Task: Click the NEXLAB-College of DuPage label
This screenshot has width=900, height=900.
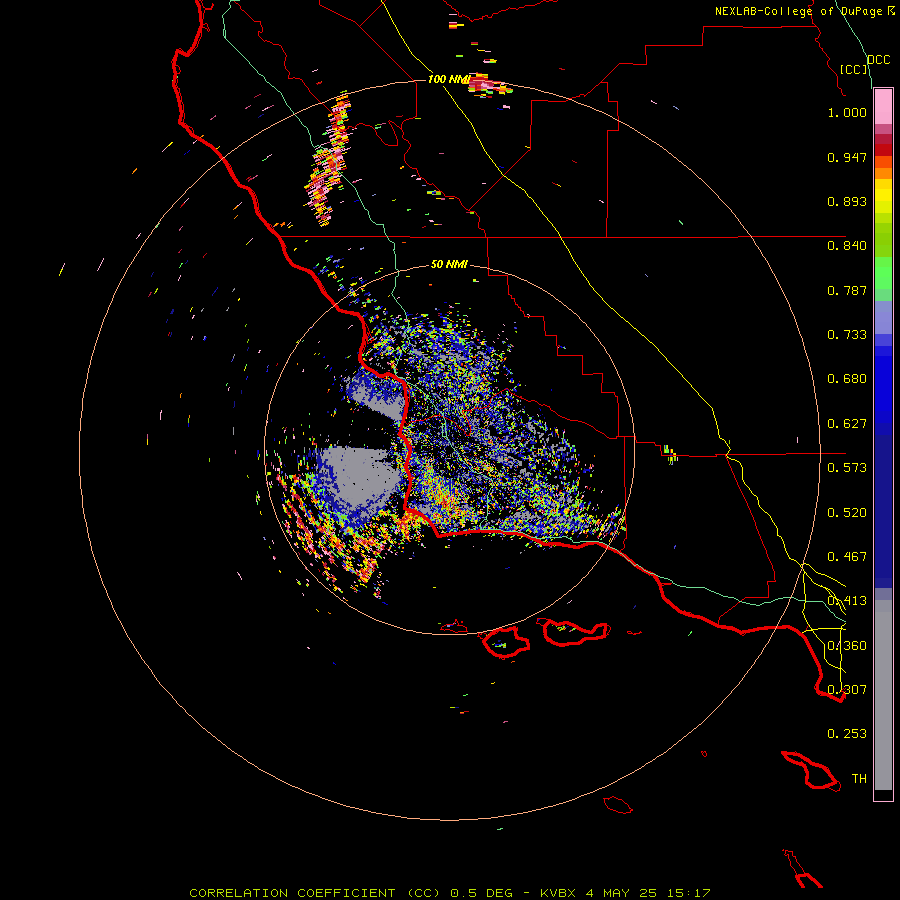Action: pos(798,11)
